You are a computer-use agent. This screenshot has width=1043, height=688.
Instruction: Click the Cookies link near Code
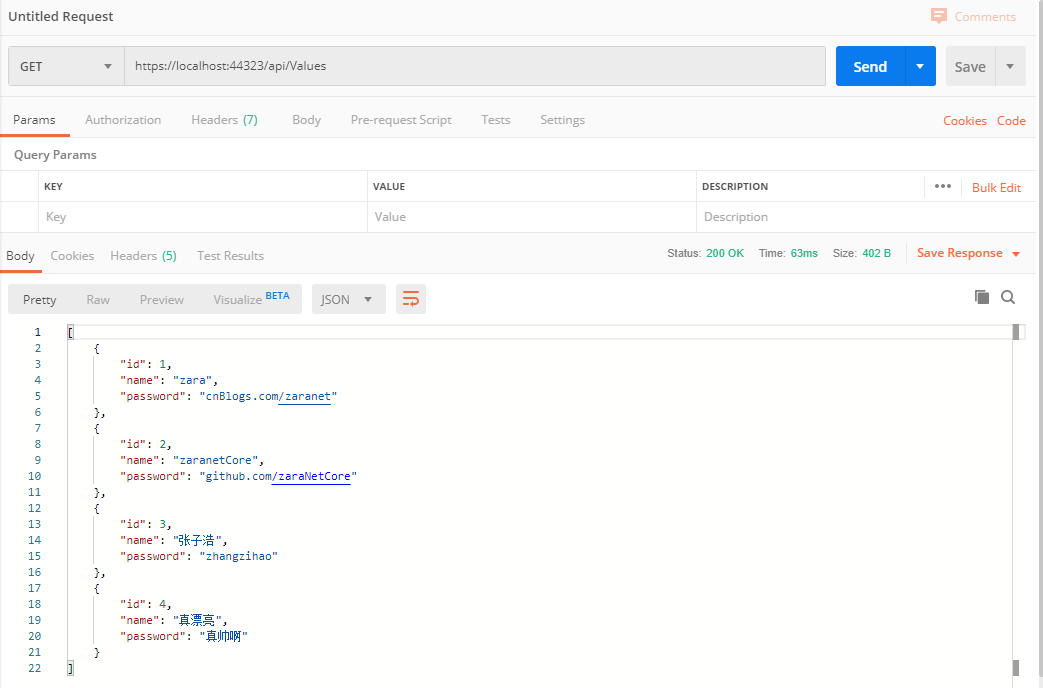(x=964, y=121)
